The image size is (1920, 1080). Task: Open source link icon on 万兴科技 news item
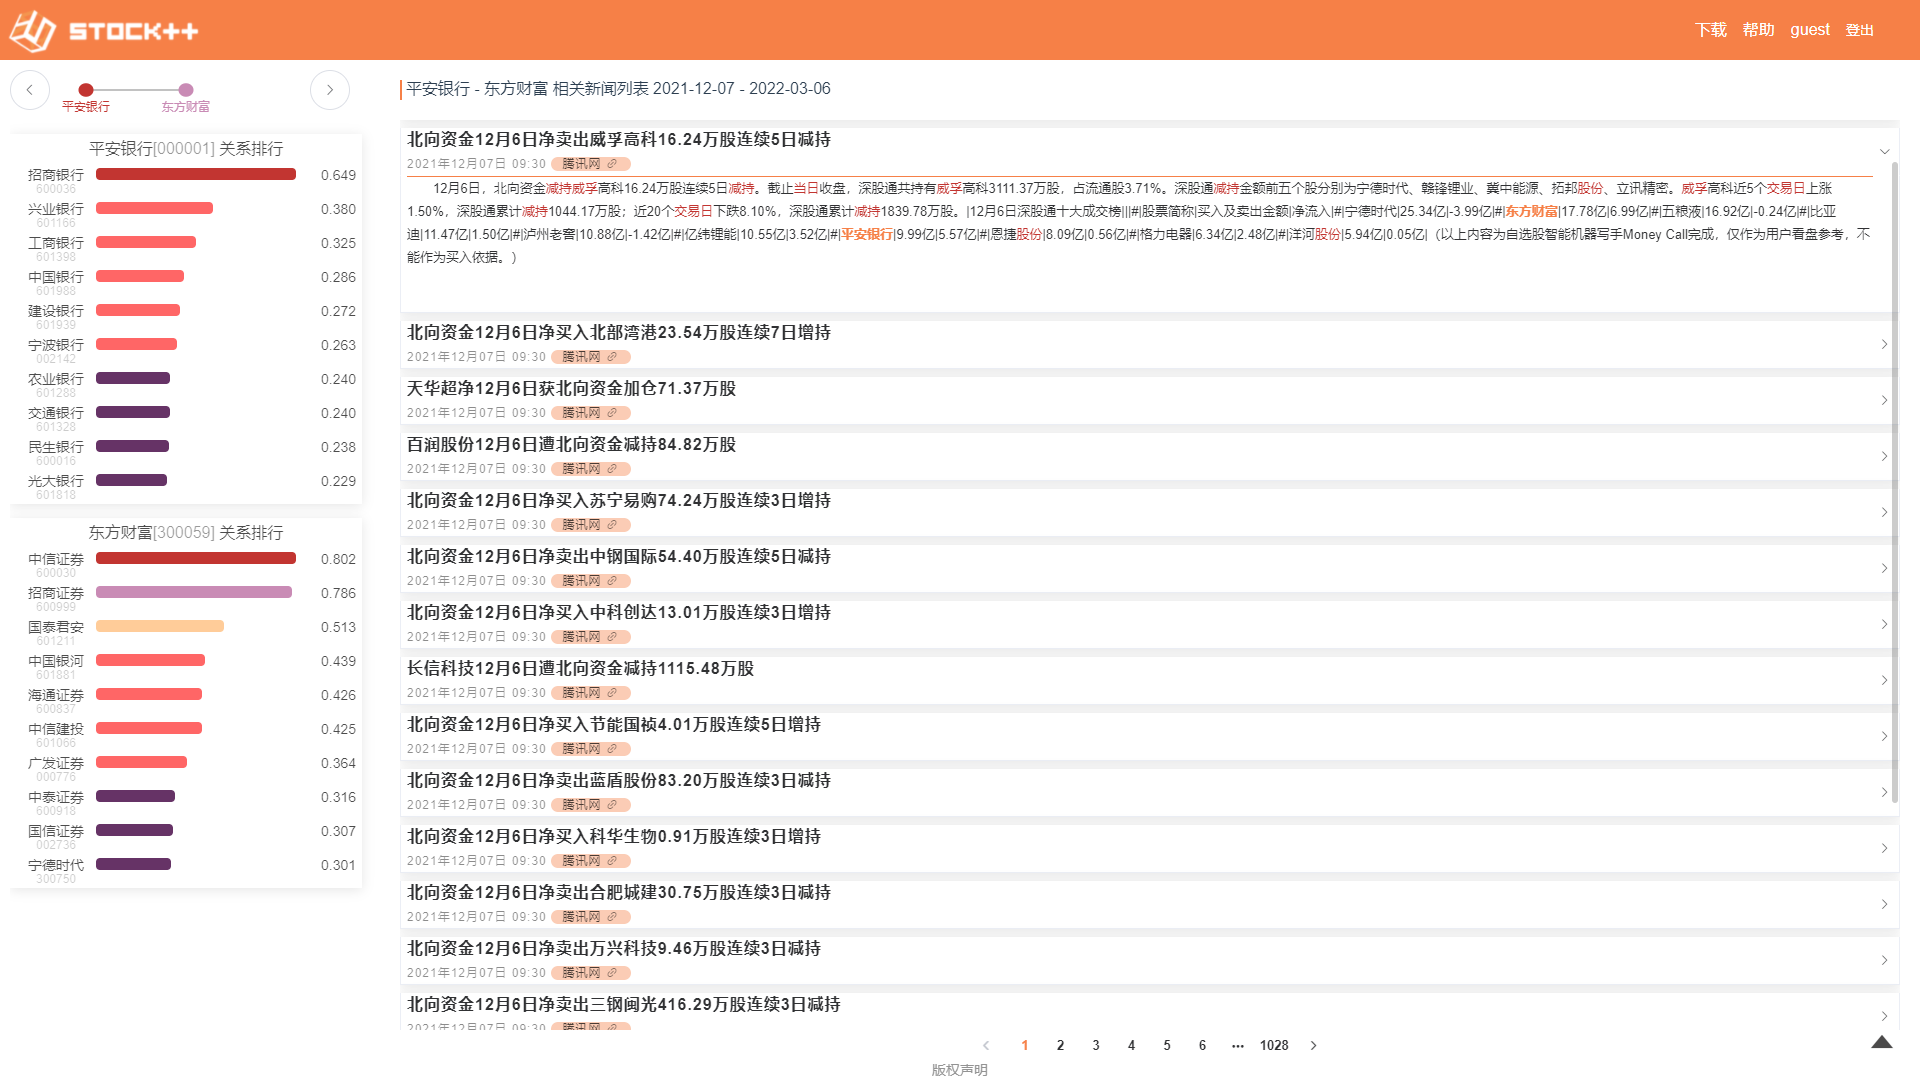612,973
